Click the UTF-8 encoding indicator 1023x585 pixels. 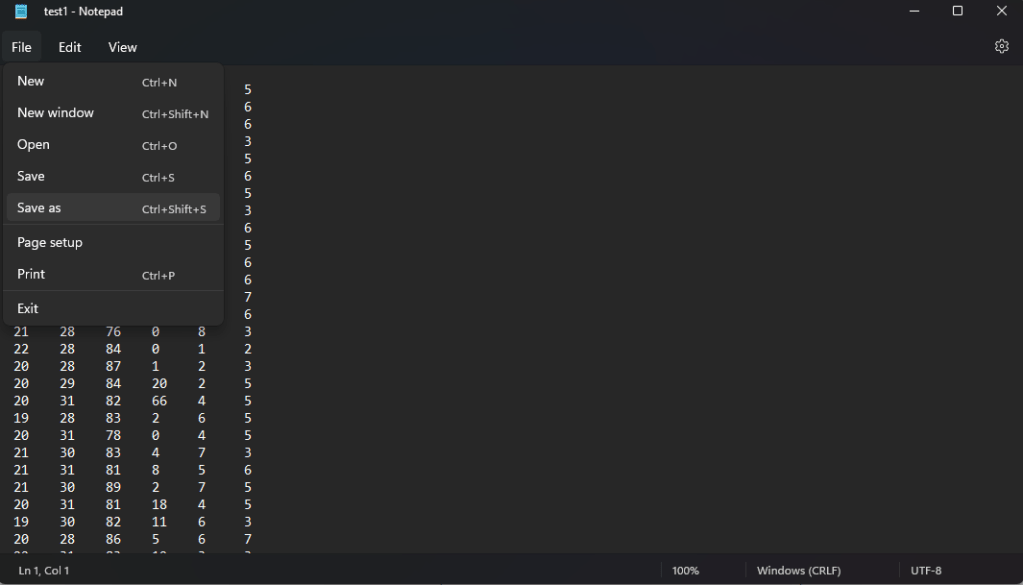point(925,570)
